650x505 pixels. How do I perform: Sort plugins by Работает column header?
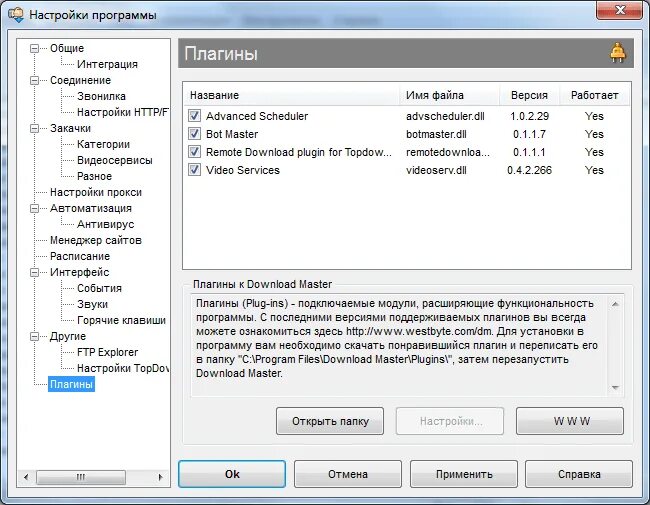point(594,95)
